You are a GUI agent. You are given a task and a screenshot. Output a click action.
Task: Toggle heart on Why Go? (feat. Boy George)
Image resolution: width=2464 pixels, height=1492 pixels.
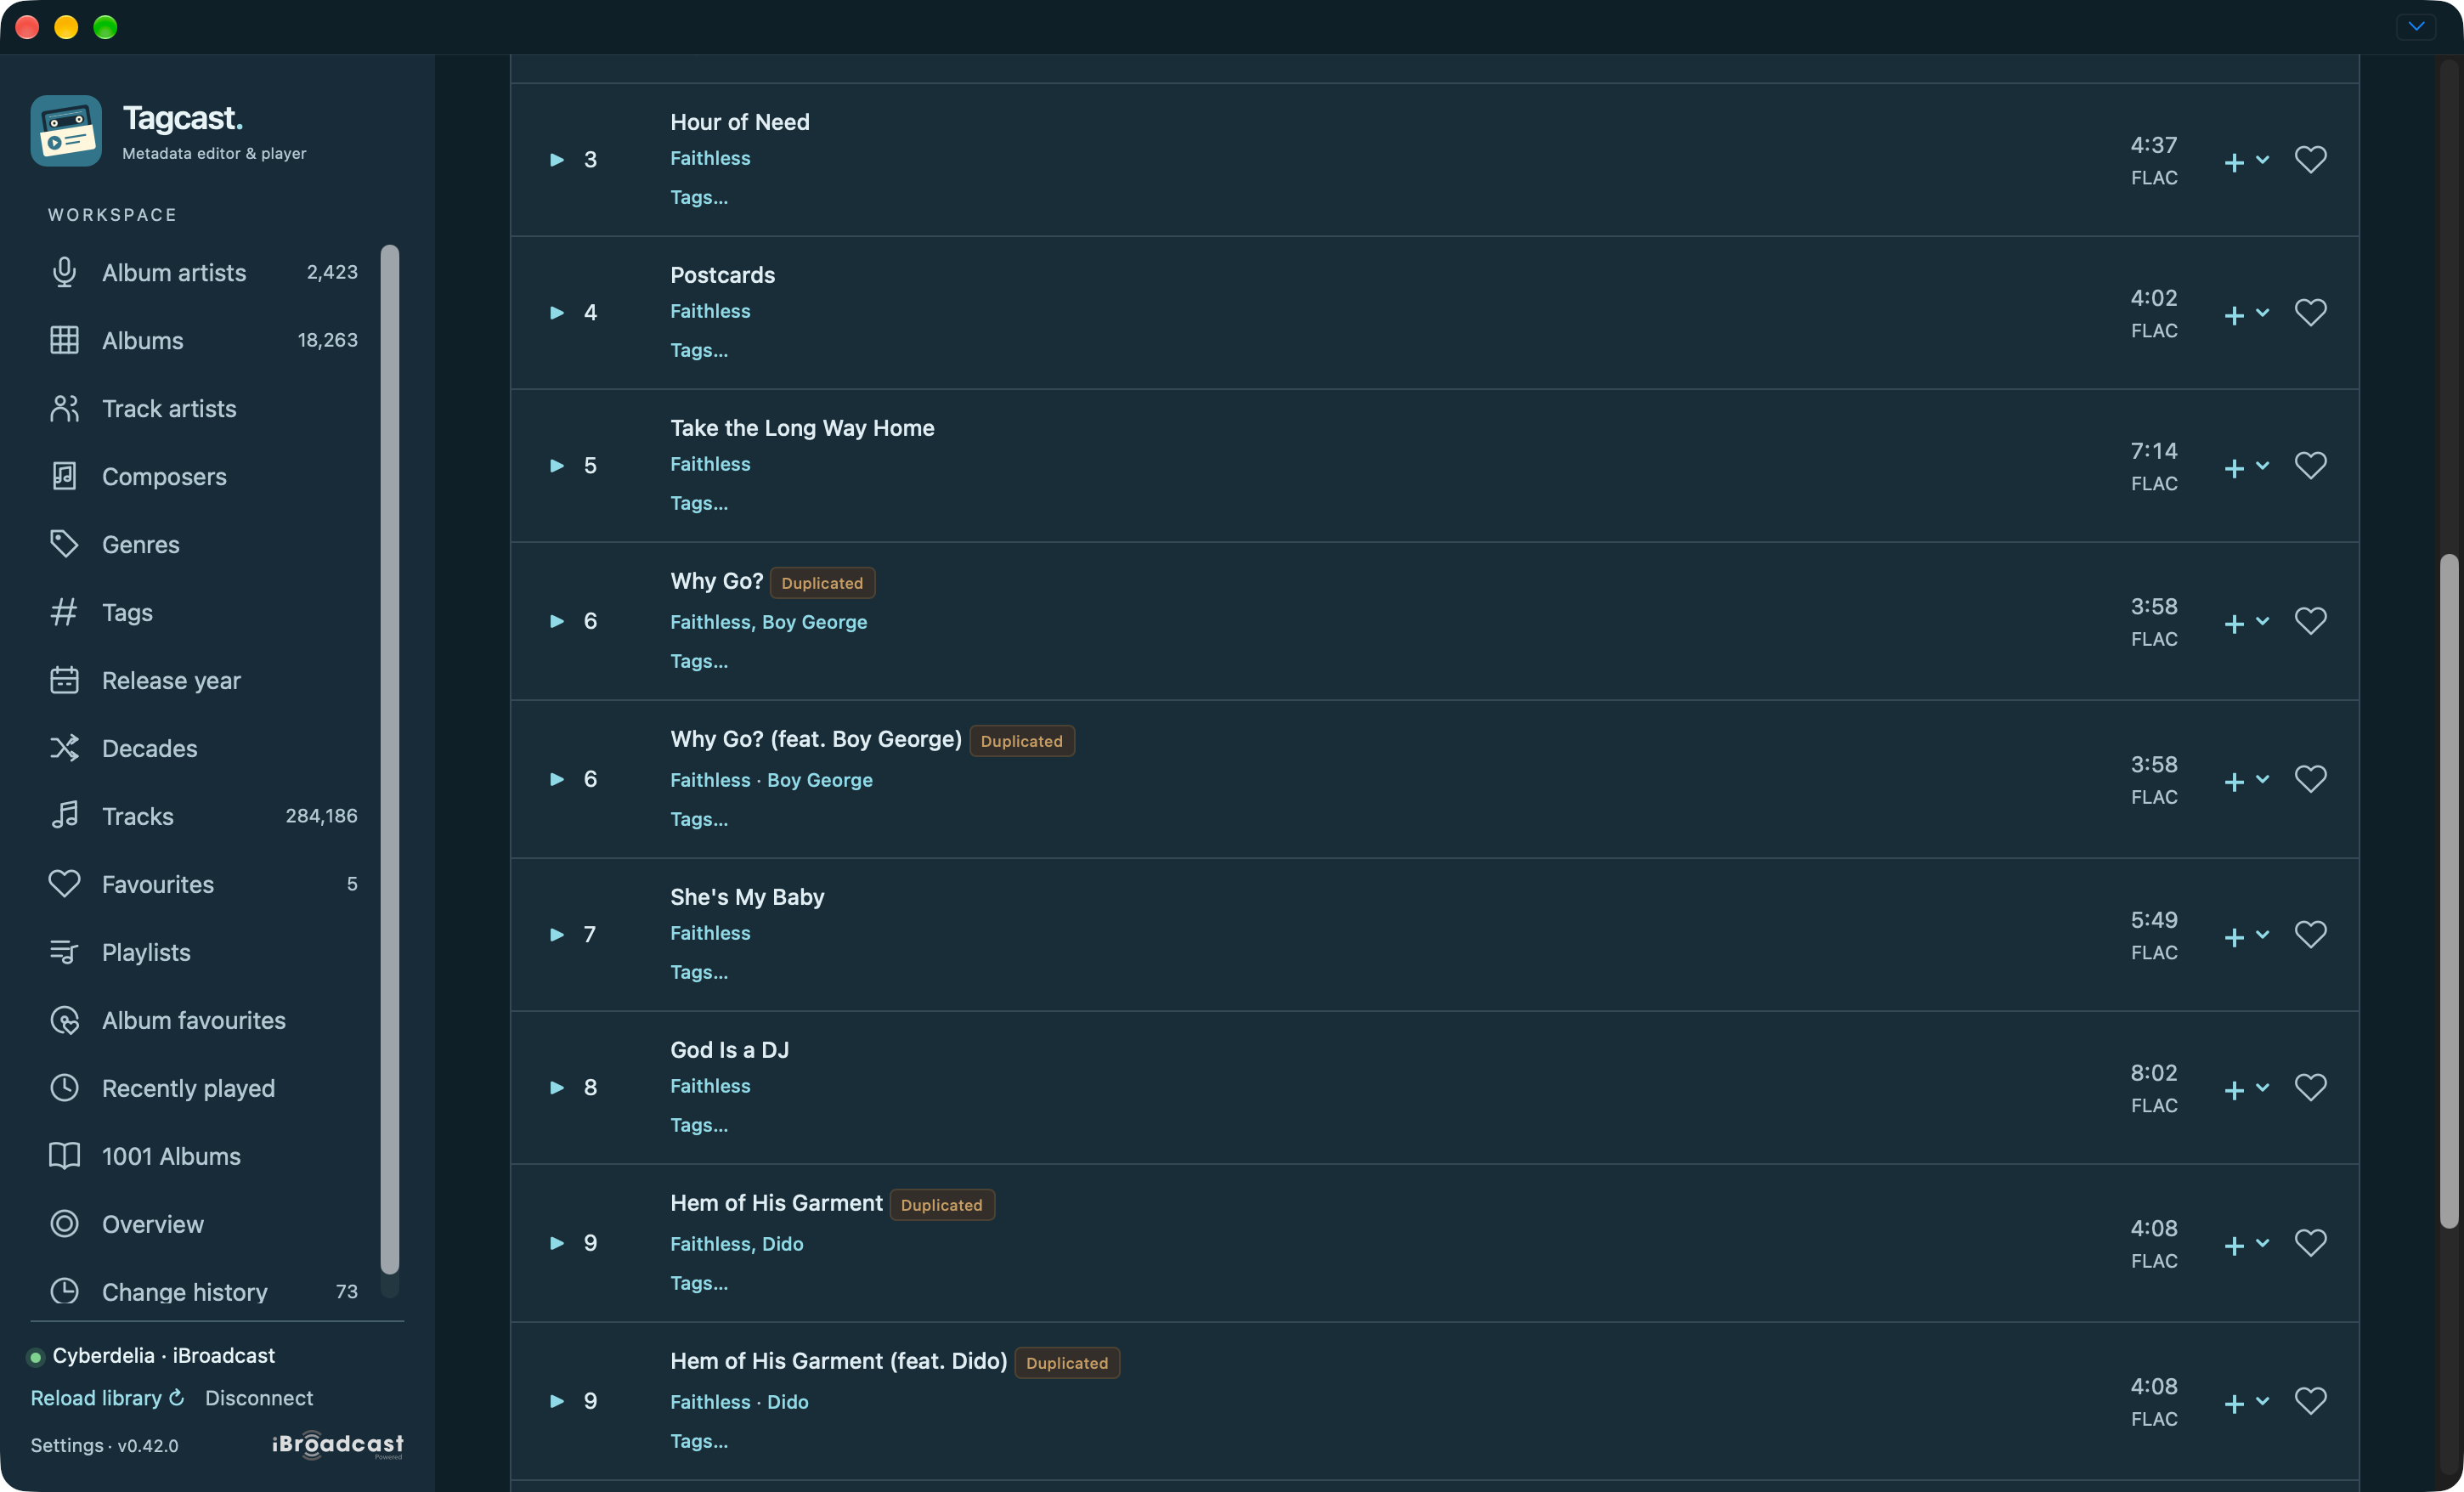tap(2310, 779)
